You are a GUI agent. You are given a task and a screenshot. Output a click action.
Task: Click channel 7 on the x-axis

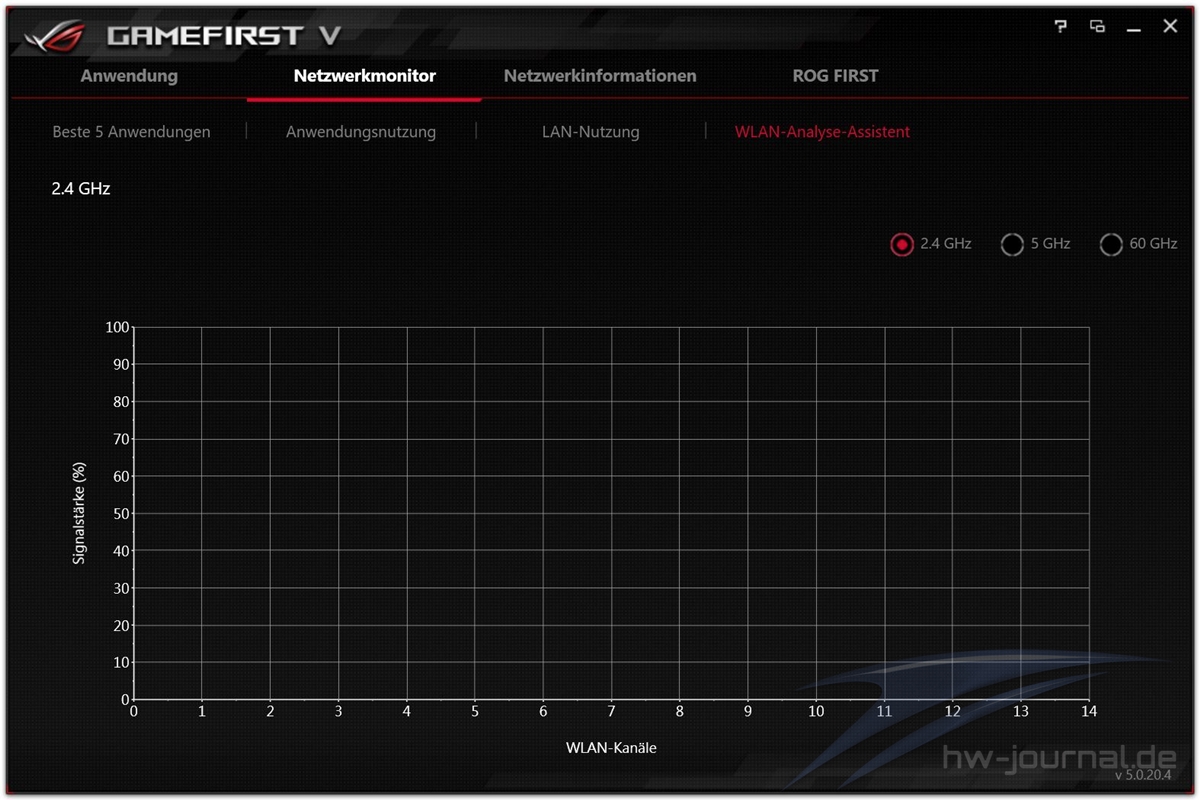611,712
